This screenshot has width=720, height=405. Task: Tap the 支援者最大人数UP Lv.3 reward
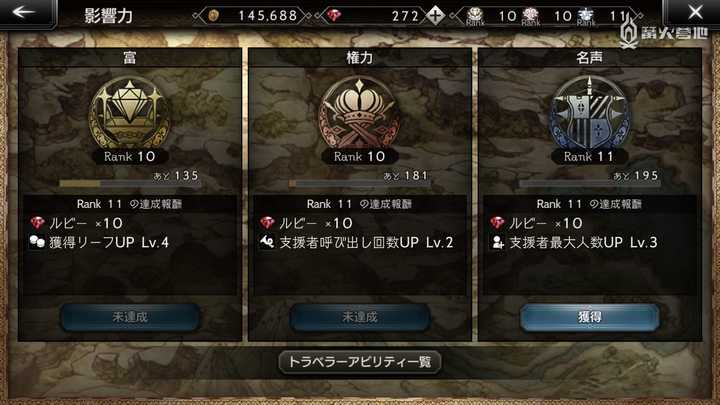point(574,242)
